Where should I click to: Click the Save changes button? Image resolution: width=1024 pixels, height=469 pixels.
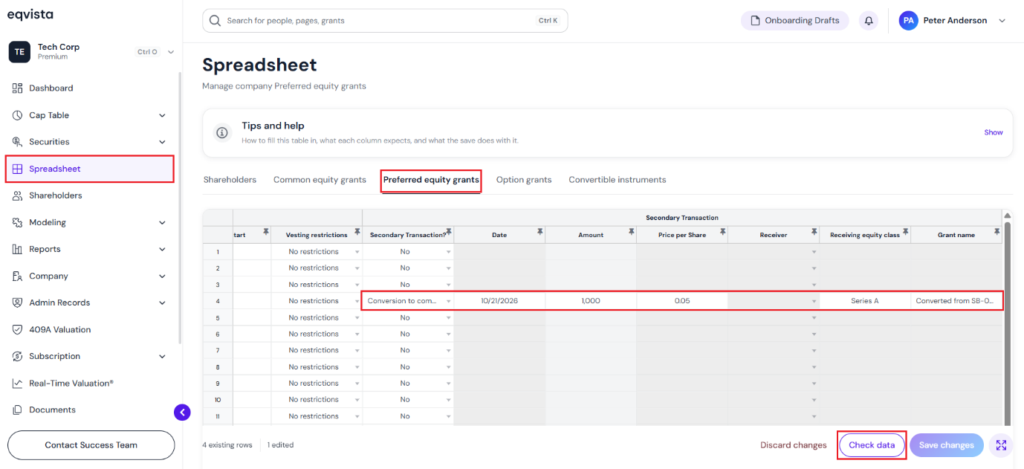pos(946,445)
